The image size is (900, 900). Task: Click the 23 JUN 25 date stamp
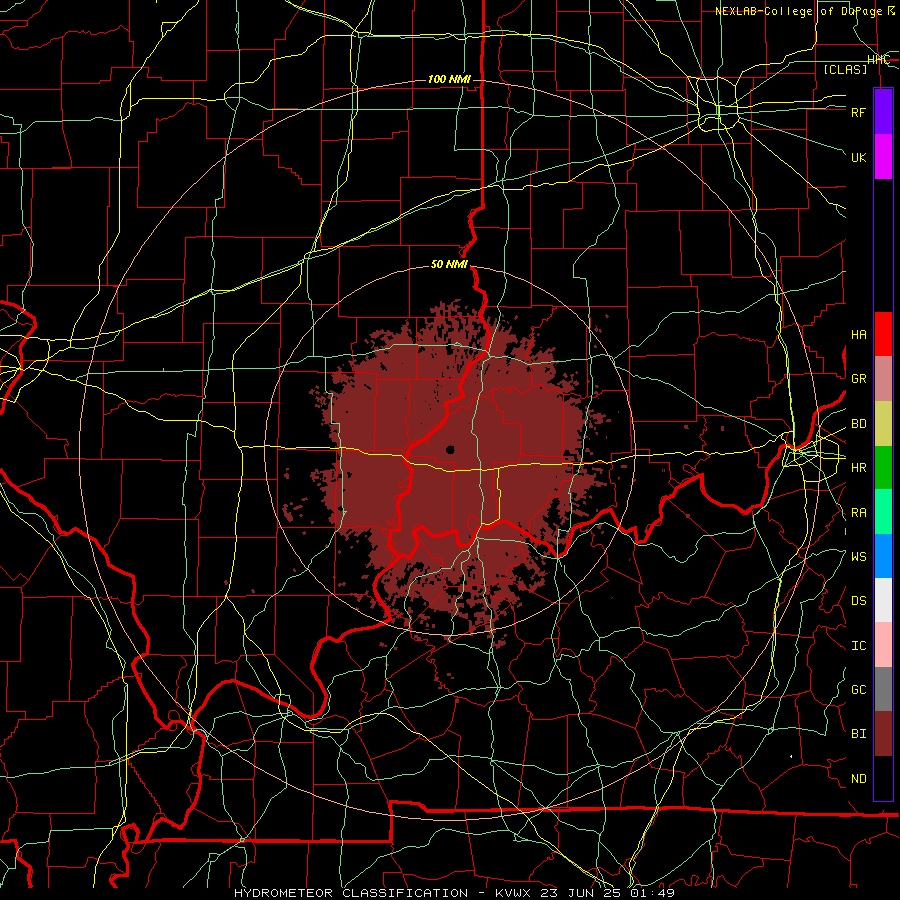[580, 893]
